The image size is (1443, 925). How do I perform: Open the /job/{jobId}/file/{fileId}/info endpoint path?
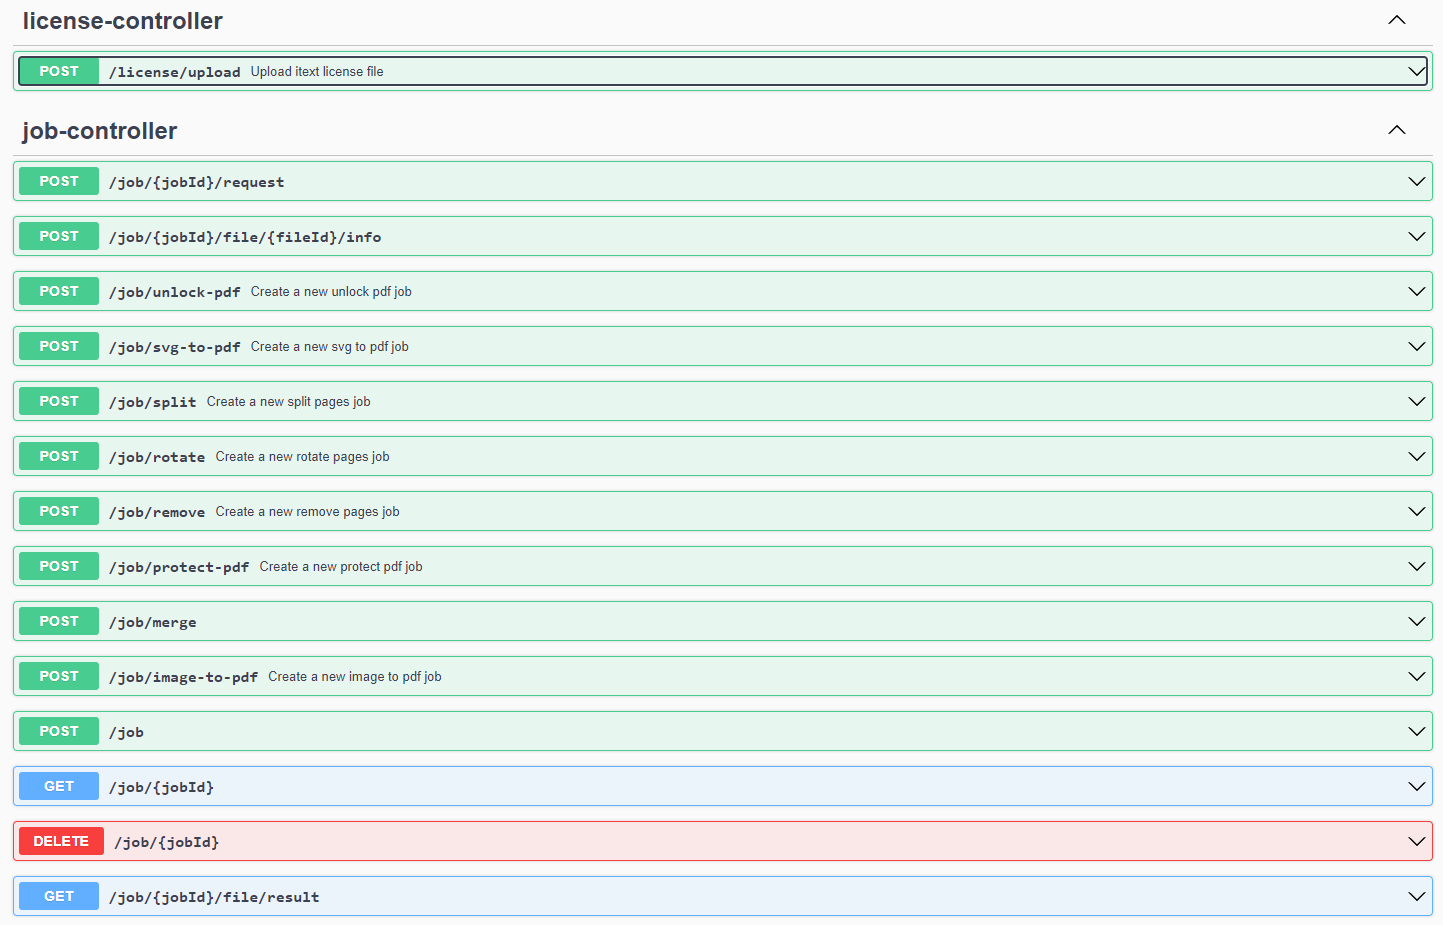click(245, 237)
